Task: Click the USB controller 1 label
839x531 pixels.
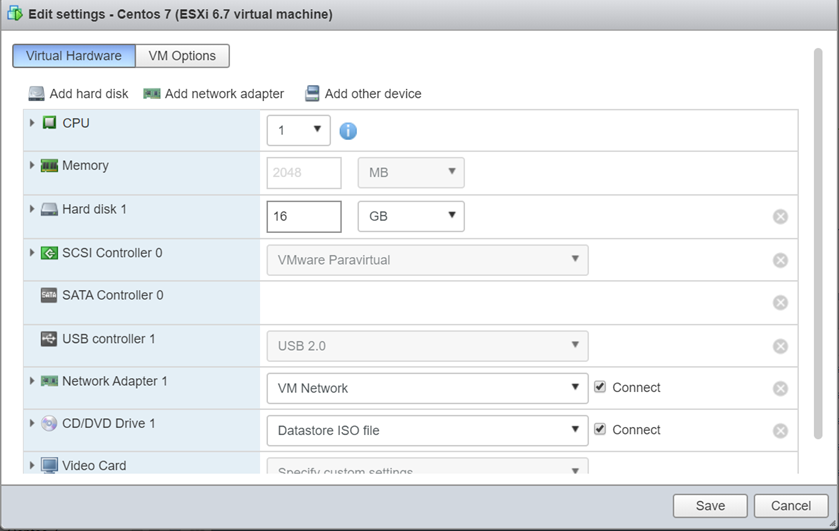Action: click(x=109, y=339)
